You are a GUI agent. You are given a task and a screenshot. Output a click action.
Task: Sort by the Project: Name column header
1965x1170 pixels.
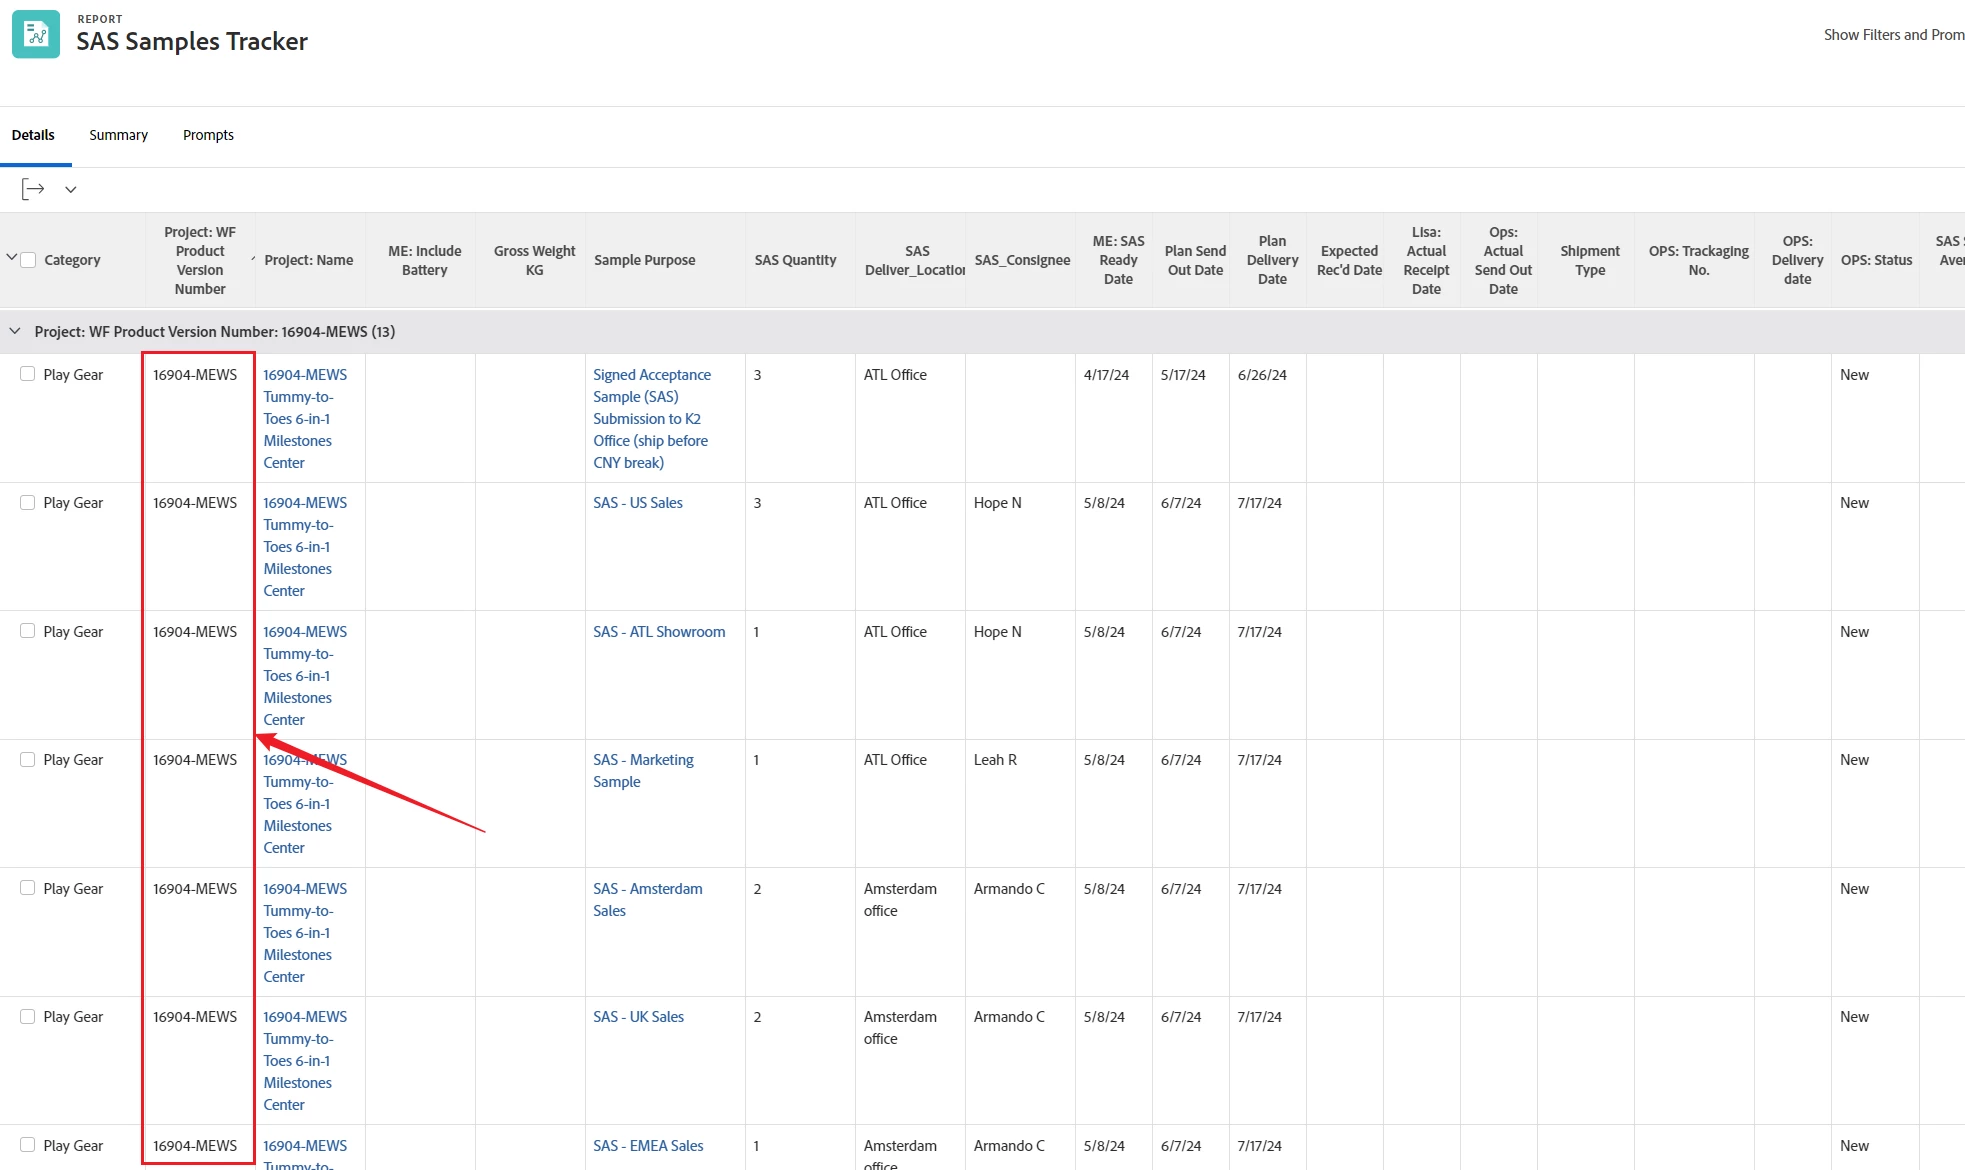(308, 260)
